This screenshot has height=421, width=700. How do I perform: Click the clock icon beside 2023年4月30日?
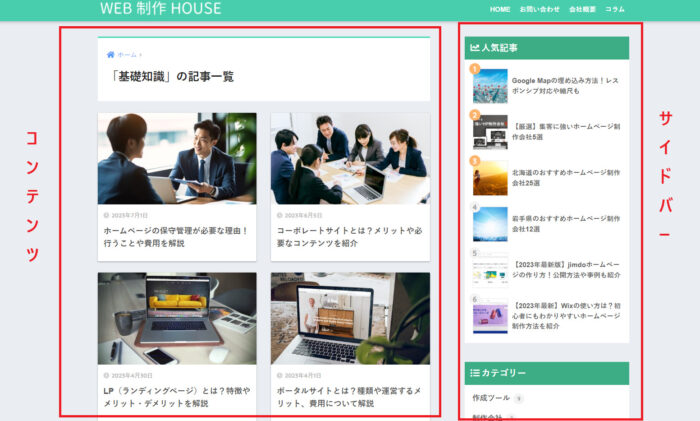(106, 375)
